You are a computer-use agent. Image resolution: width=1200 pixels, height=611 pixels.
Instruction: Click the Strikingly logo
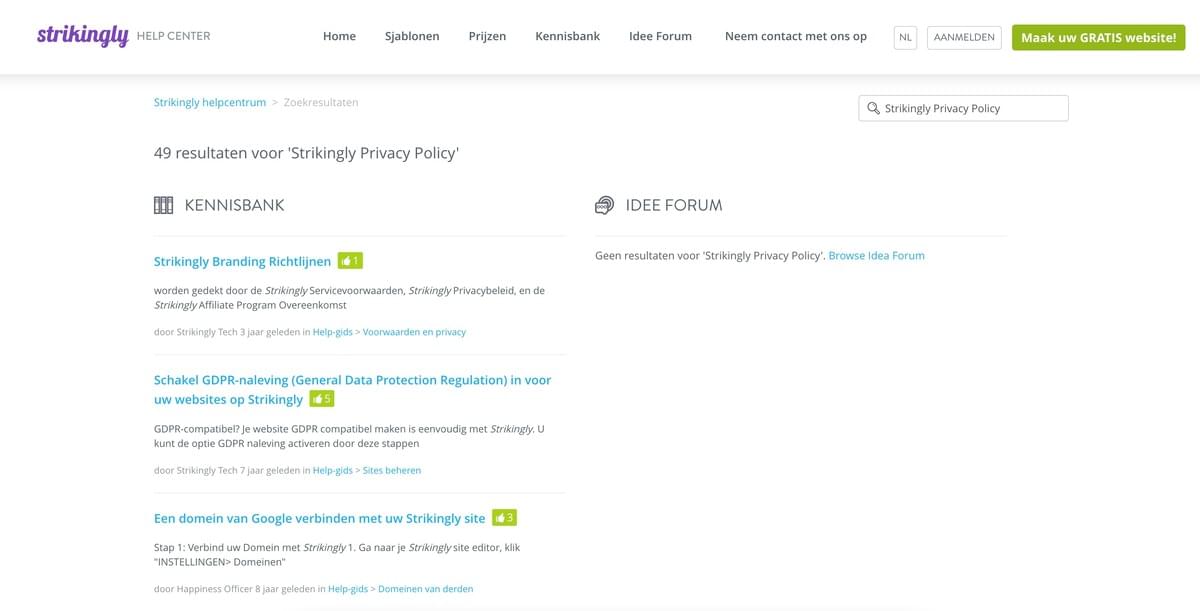[83, 36]
